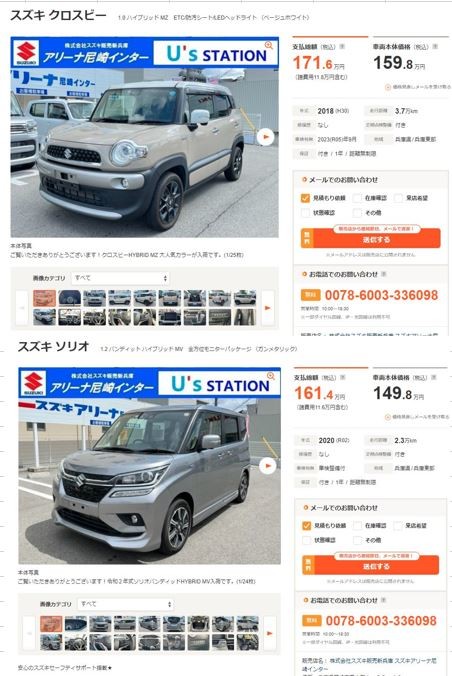
Task: Check 来店希望 in Solio inquiry
Action: coord(398,526)
